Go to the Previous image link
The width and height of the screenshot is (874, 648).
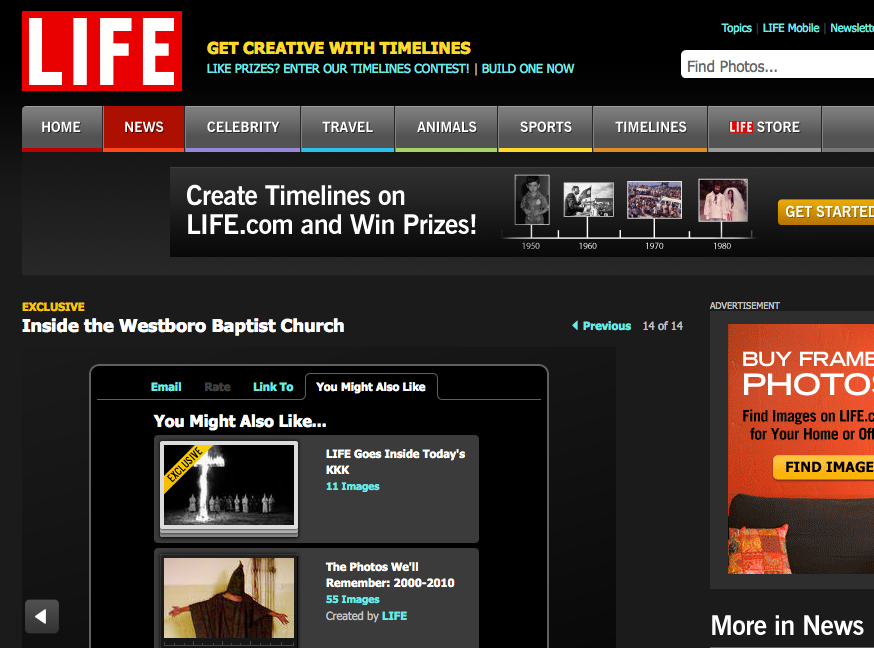[601, 326]
